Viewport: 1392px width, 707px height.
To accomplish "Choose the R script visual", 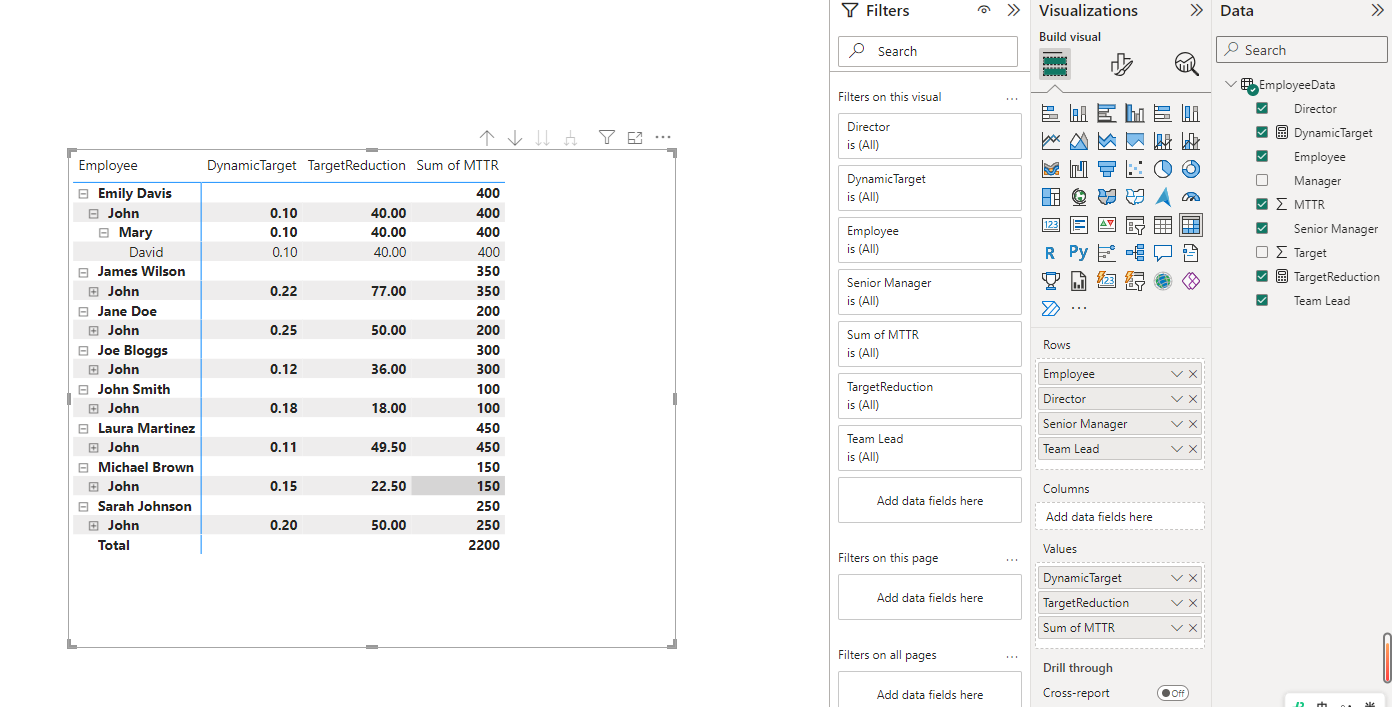I will 1050,253.
